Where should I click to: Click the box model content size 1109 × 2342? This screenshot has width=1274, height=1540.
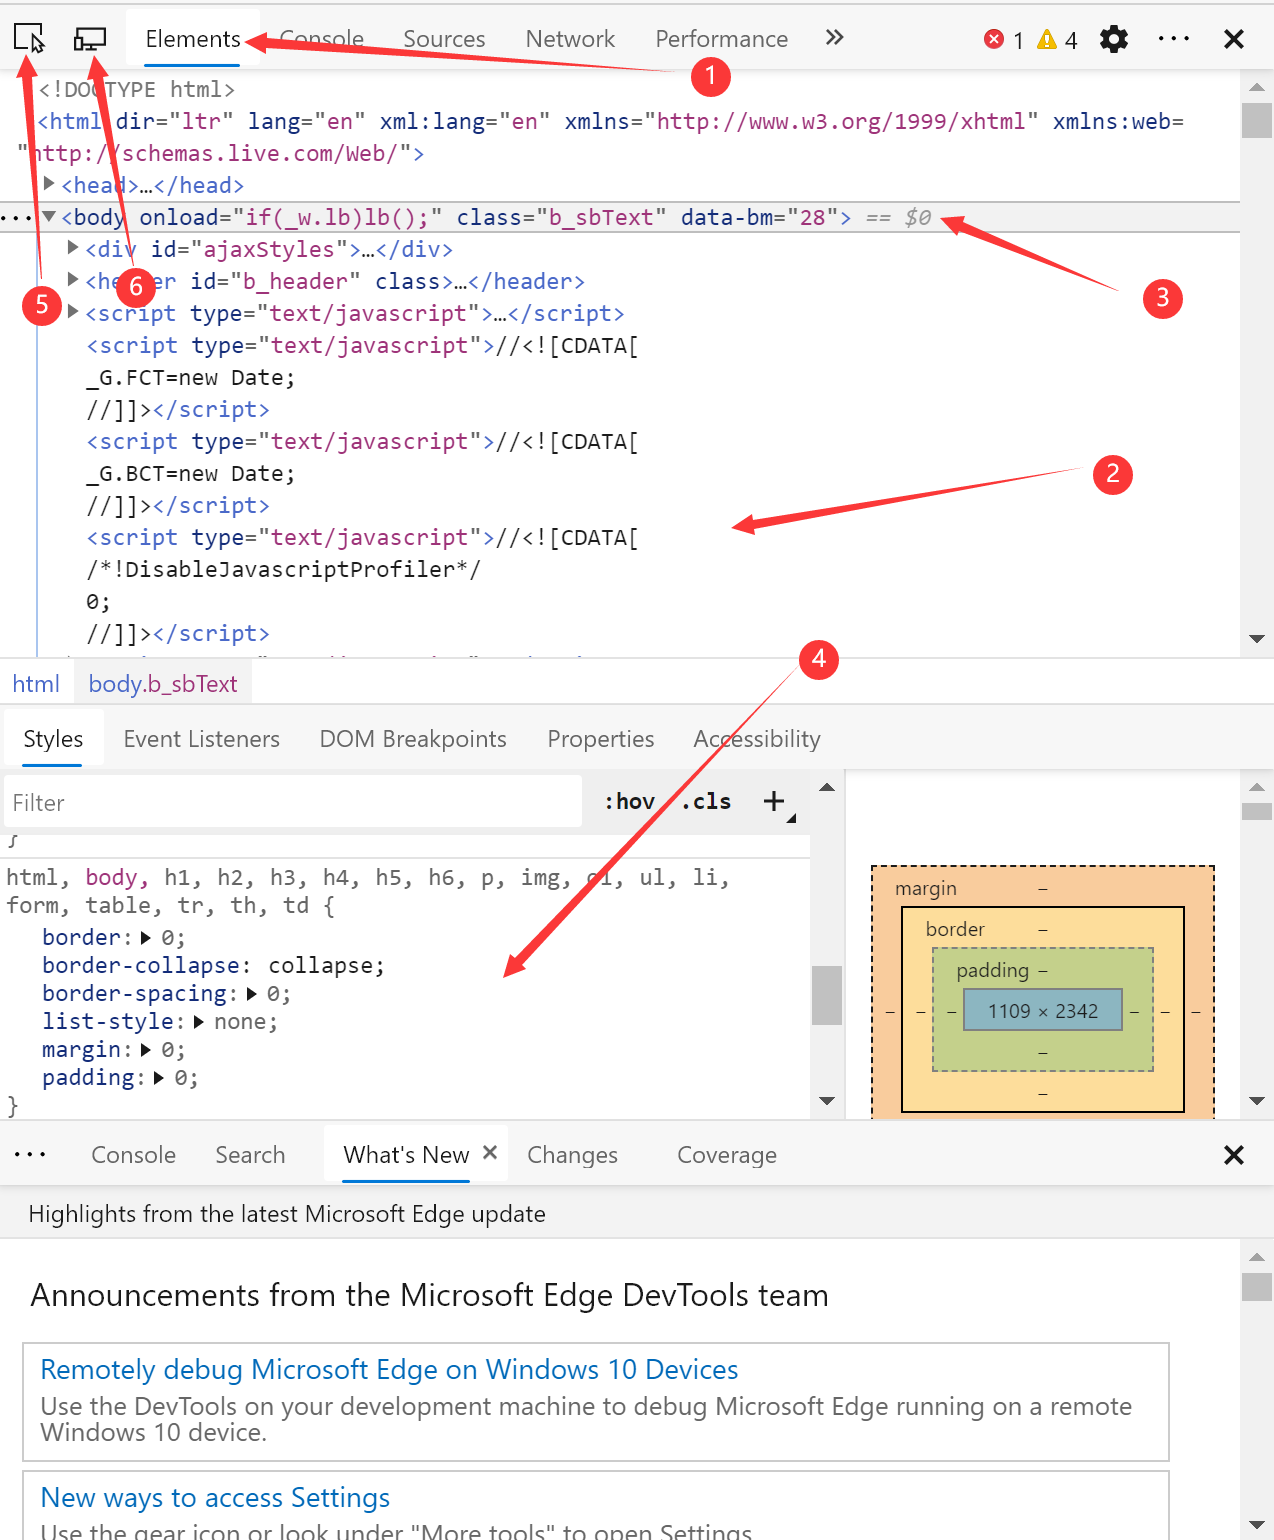tap(1043, 1011)
